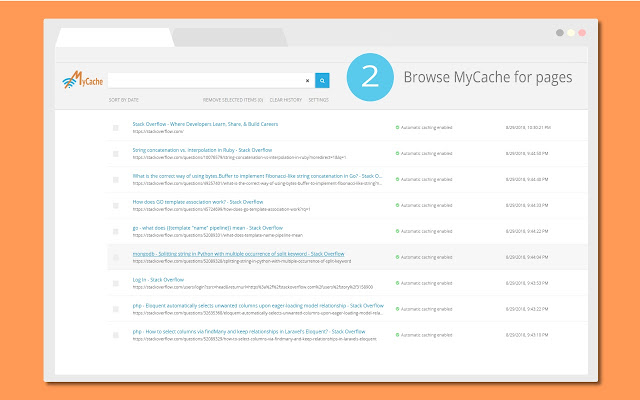Switch to the inactive grey browser tab
The height and width of the screenshot is (400, 640).
(230, 37)
